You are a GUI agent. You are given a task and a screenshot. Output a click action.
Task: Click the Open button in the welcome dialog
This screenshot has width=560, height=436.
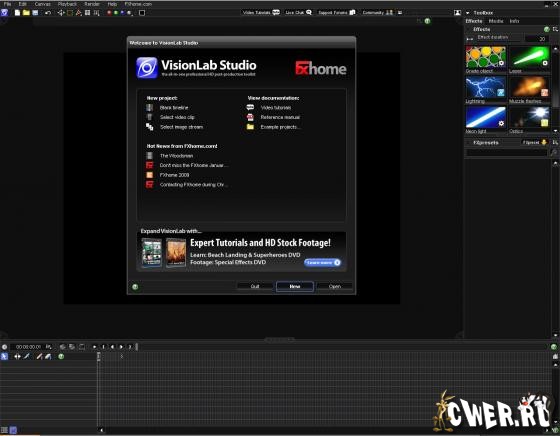click(x=335, y=286)
